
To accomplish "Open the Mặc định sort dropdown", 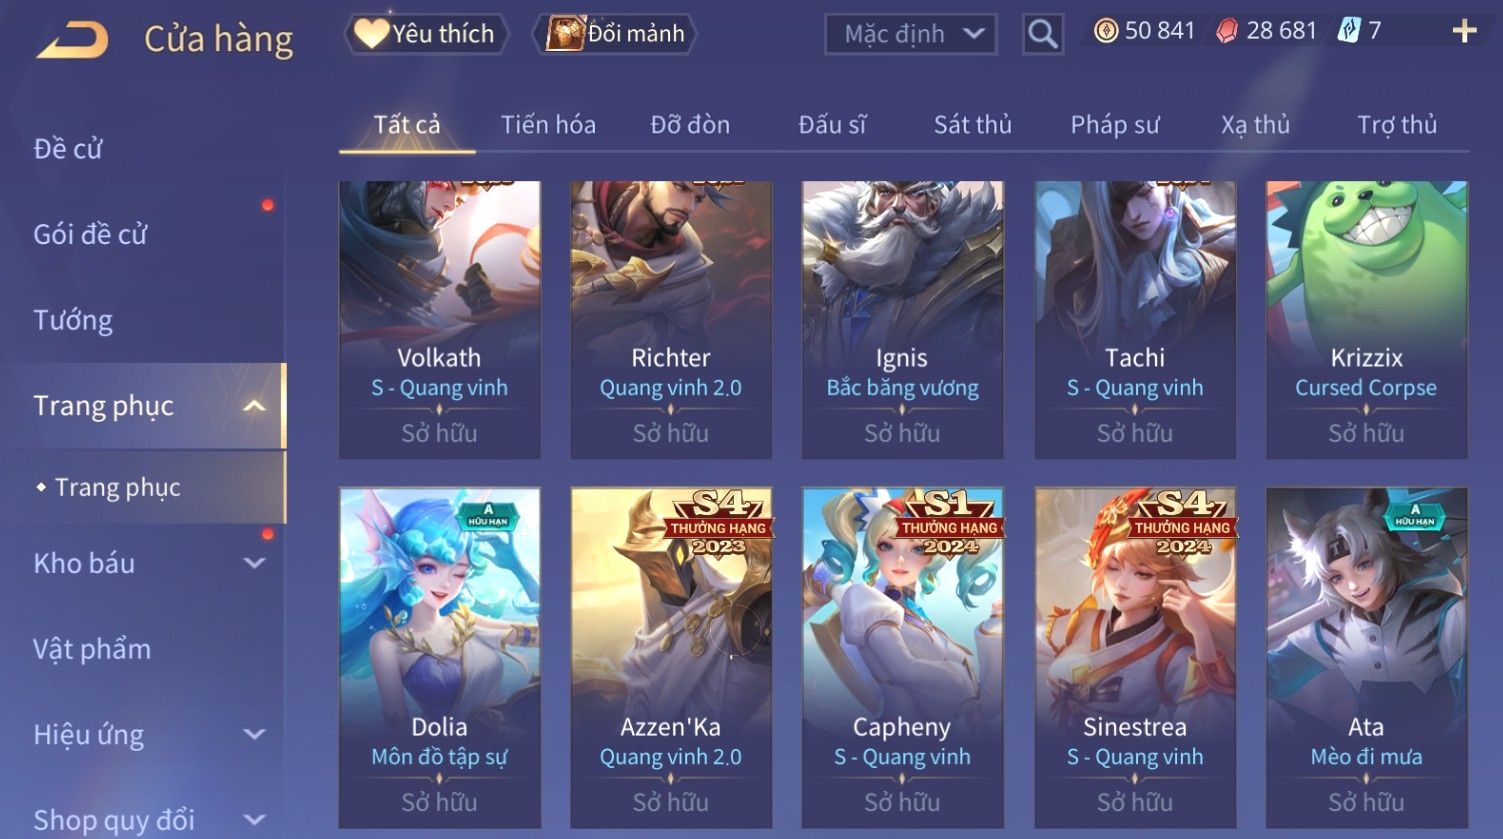I will click(x=910, y=34).
